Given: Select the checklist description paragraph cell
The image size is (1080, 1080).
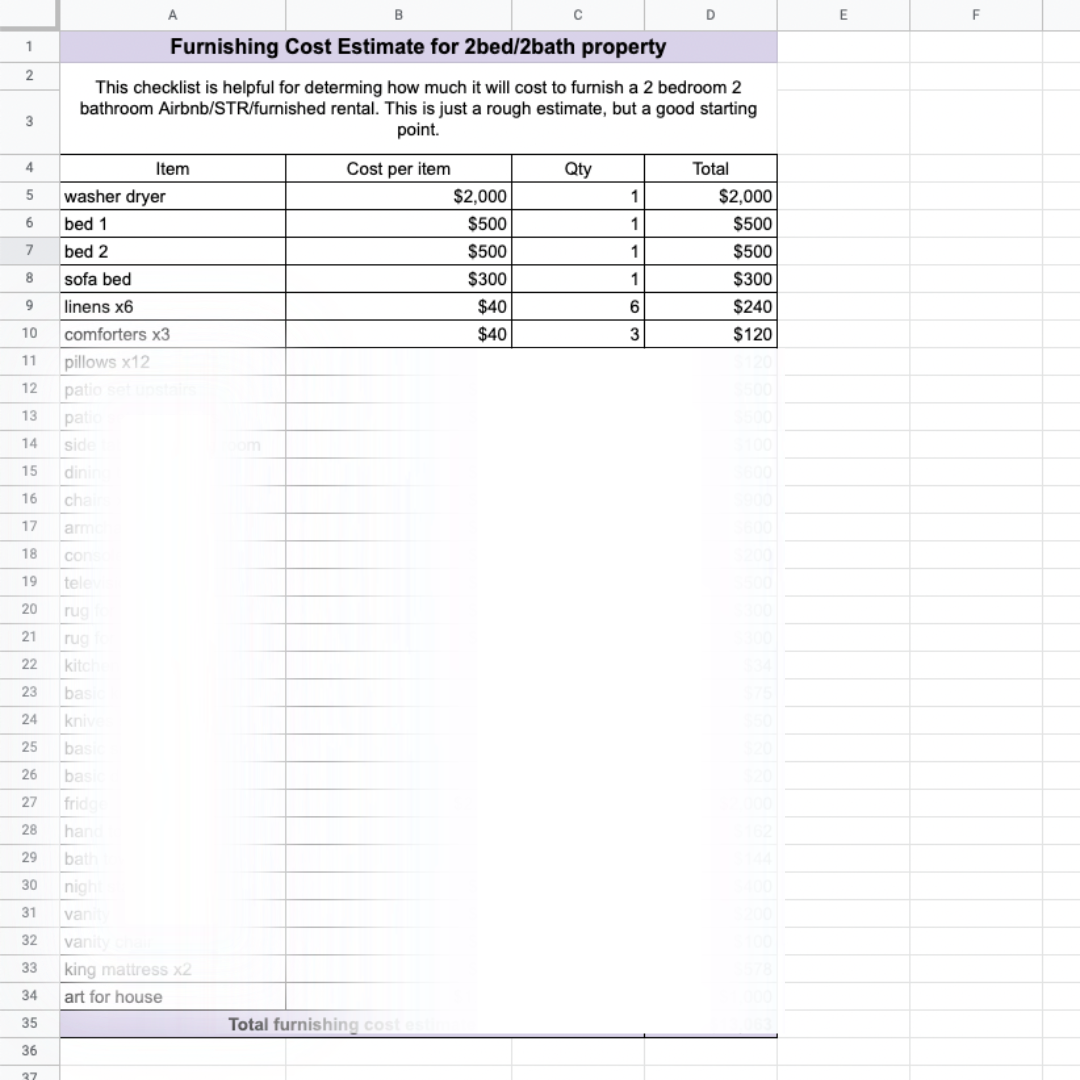Looking at the screenshot, I should tap(418, 108).
